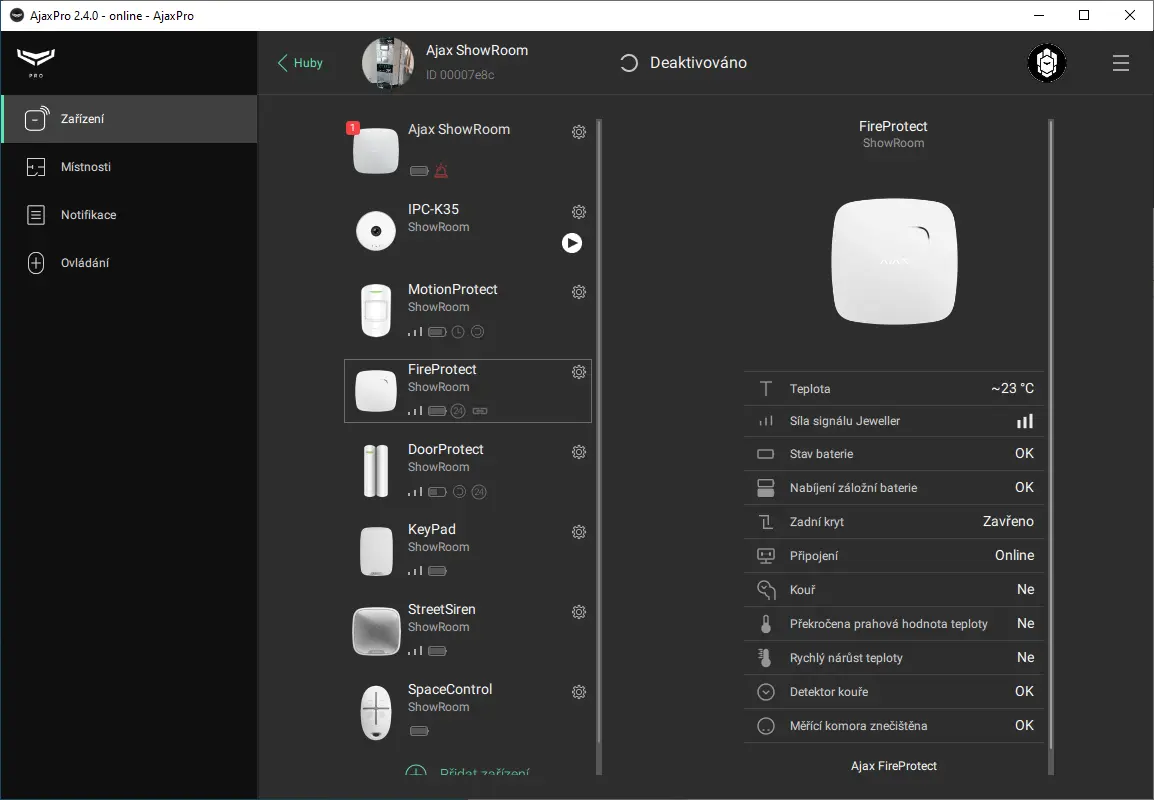Select the IPC-K35 device
This screenshot has height=800, width=1154.
tap(468, 230)
